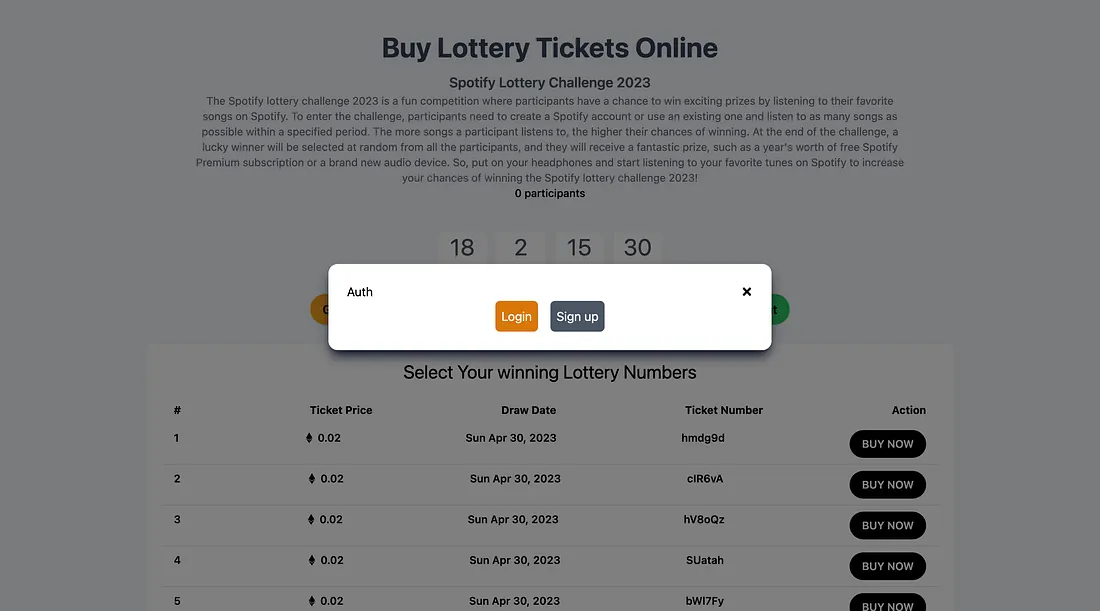Click the Buy Lottery Tickets Online heading
This screenshot has height=611, width=1100.
pos(550,48)
